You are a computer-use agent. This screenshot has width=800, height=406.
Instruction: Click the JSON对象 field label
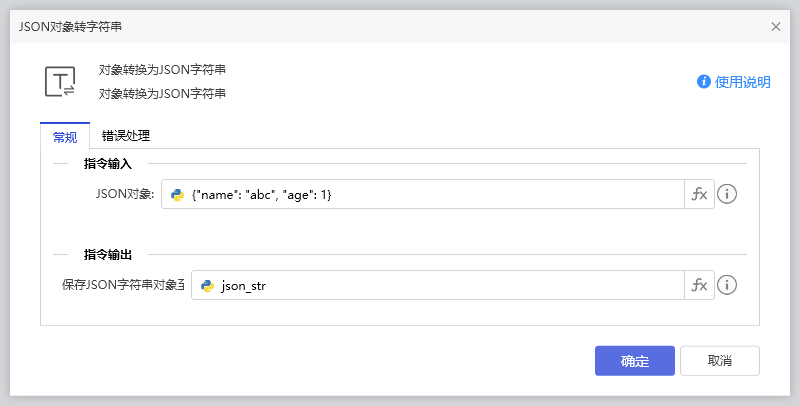click(124, 195)
